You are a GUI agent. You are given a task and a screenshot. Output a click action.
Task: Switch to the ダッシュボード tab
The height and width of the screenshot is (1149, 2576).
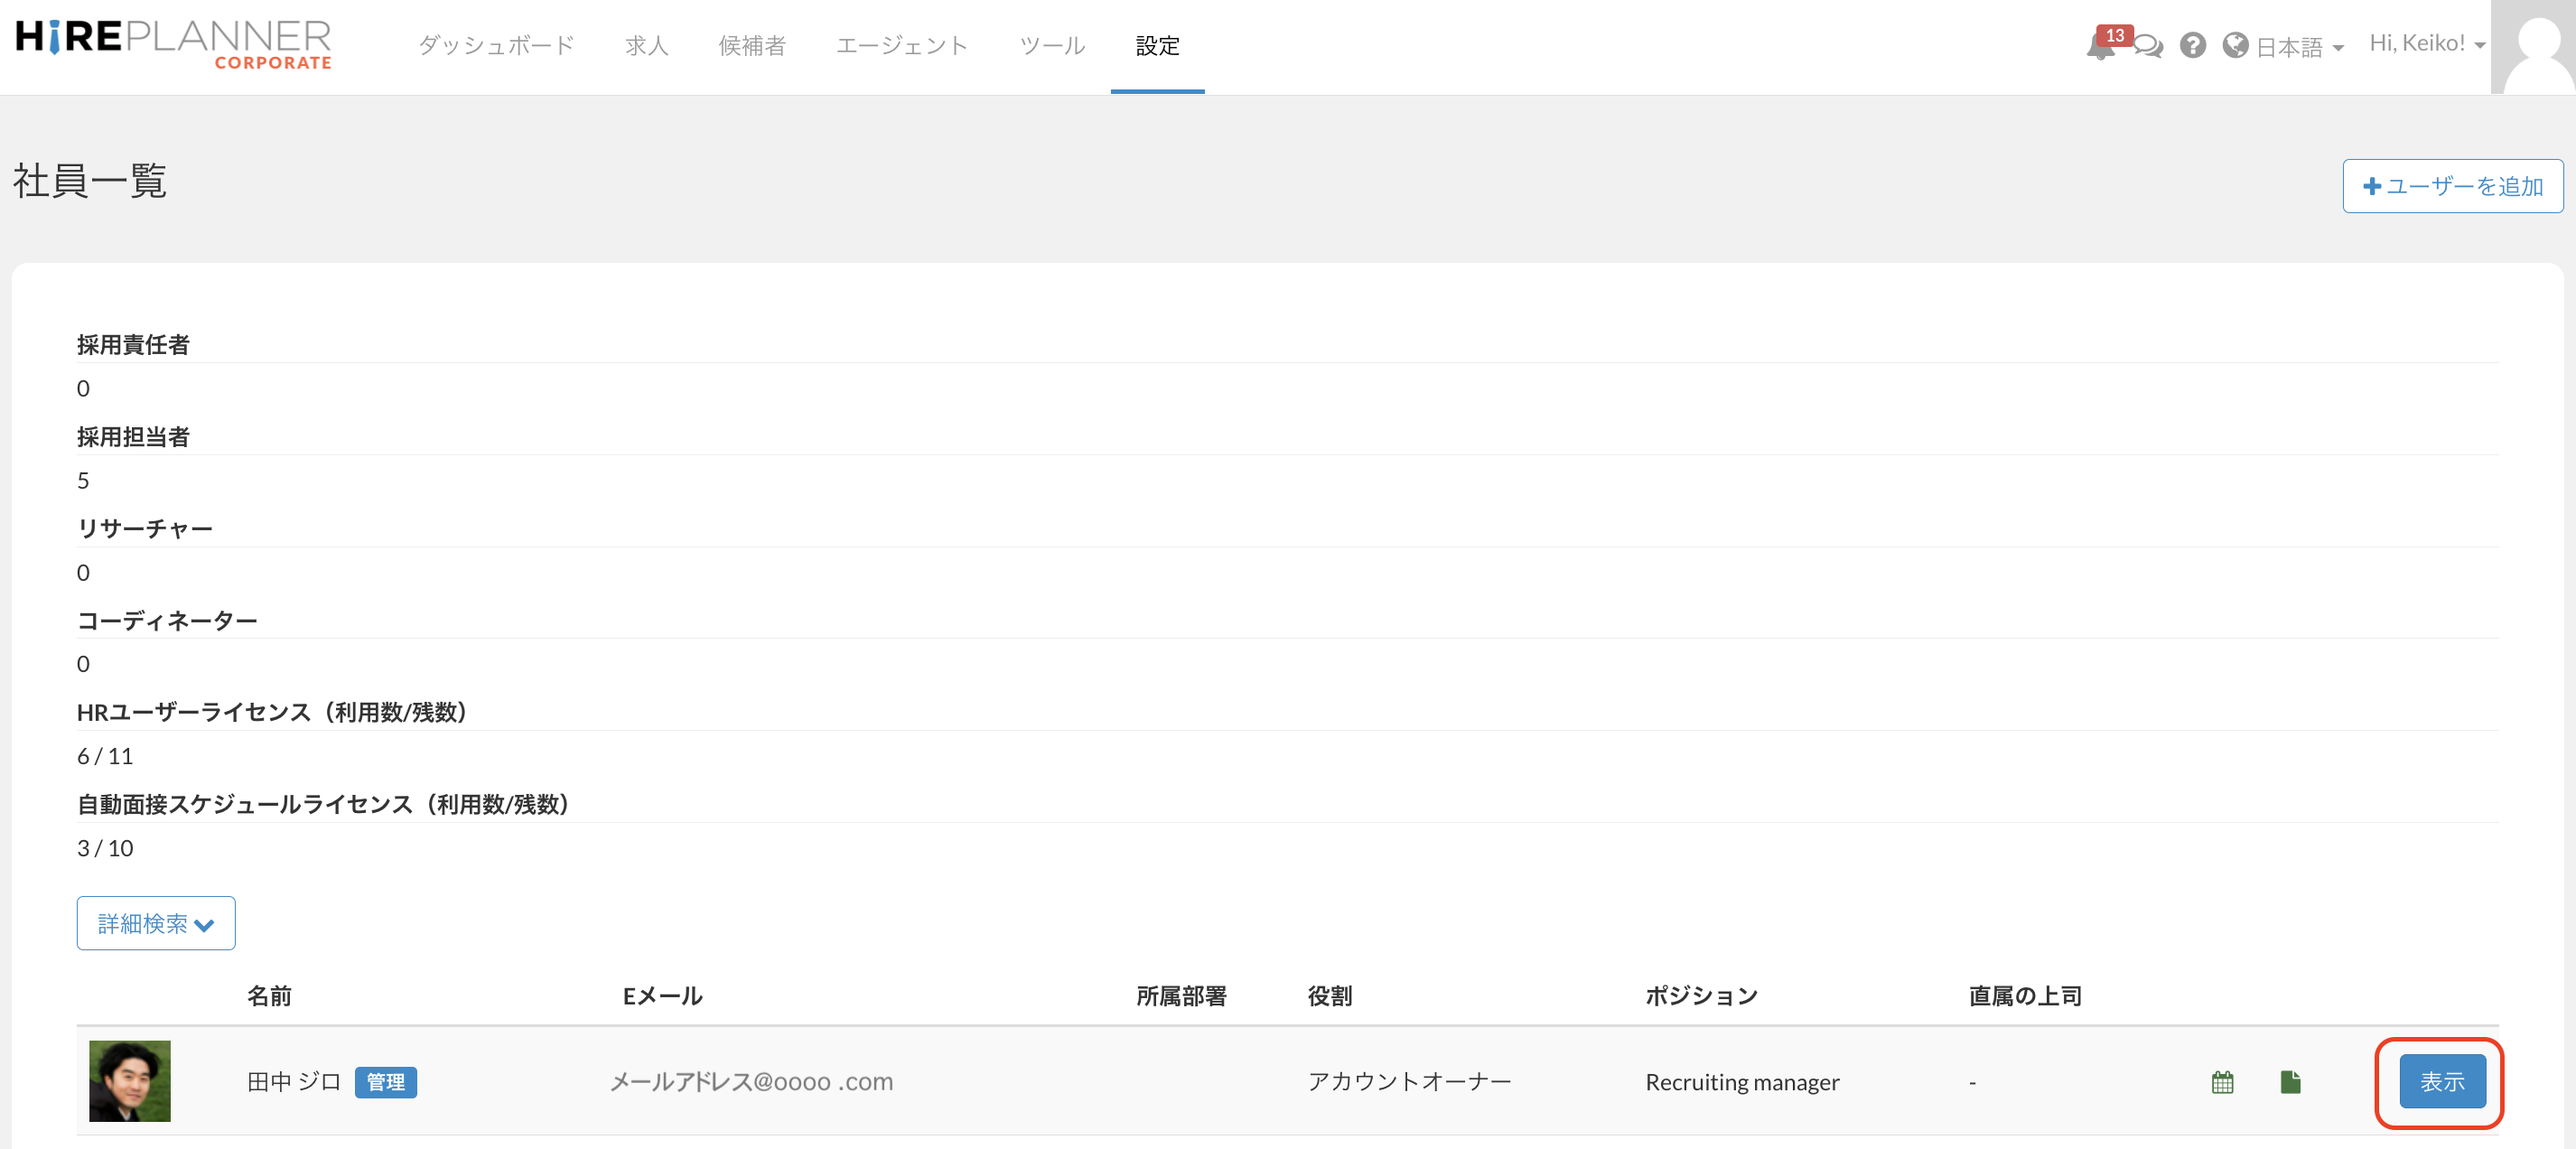coord(496,45)
